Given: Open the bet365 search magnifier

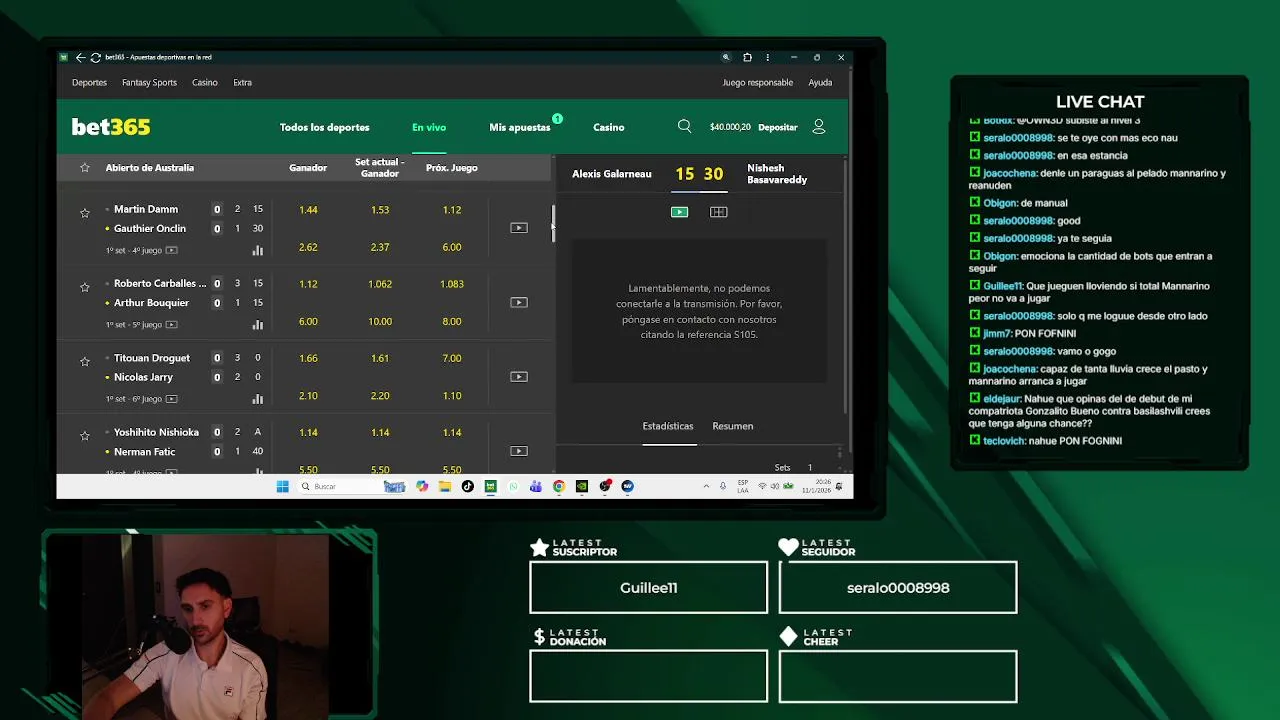Looking at the screenshot, I should [684, 127].
